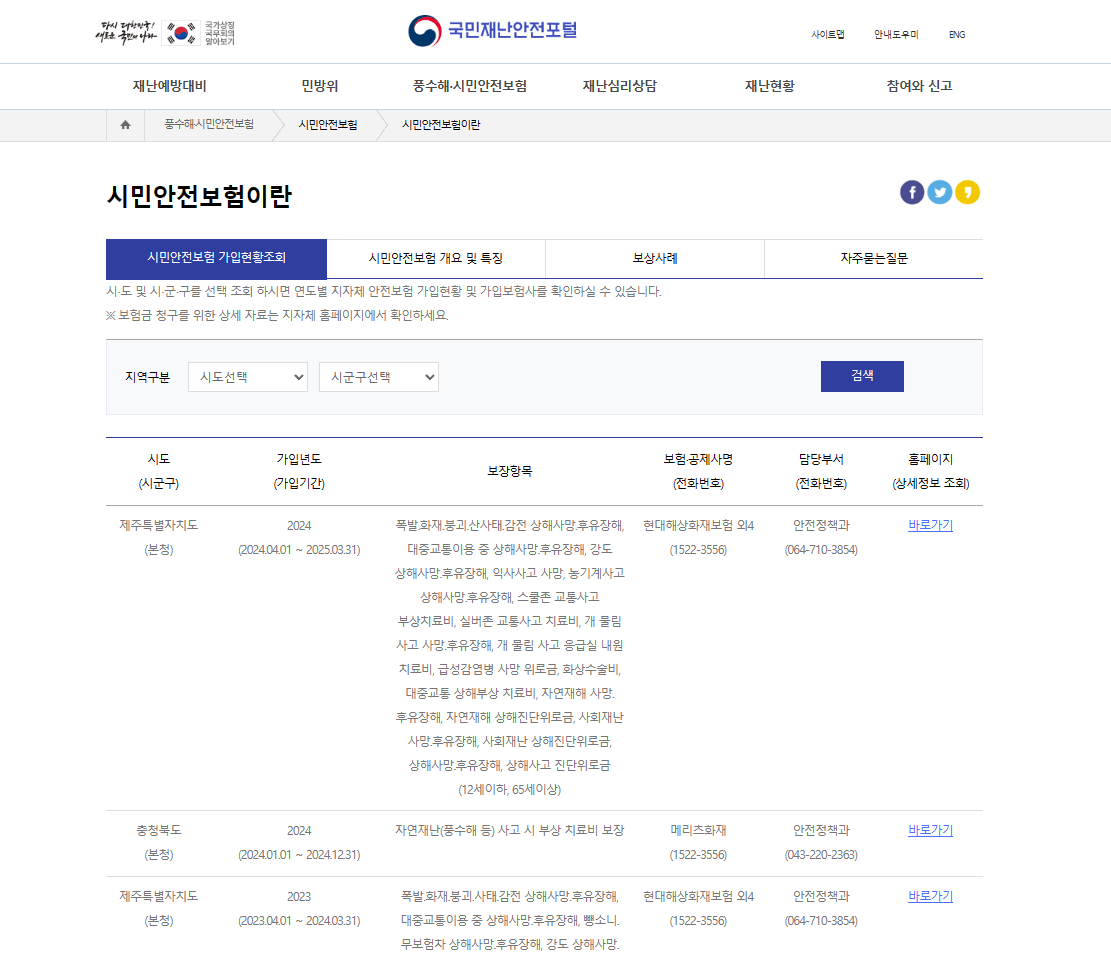1111x957 pixels.
Task: Switch to the 시민안전보험 개요 및 특징 tab
Action: pos(435,259)
